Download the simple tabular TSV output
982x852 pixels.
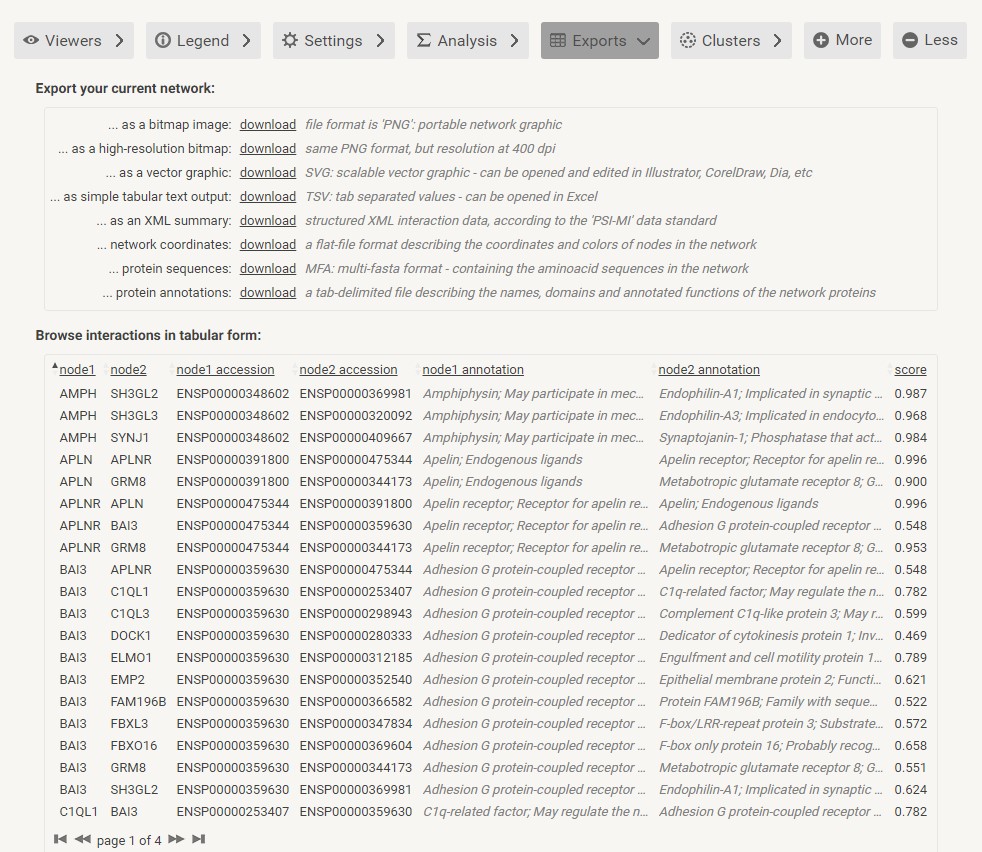coord(268,197)
